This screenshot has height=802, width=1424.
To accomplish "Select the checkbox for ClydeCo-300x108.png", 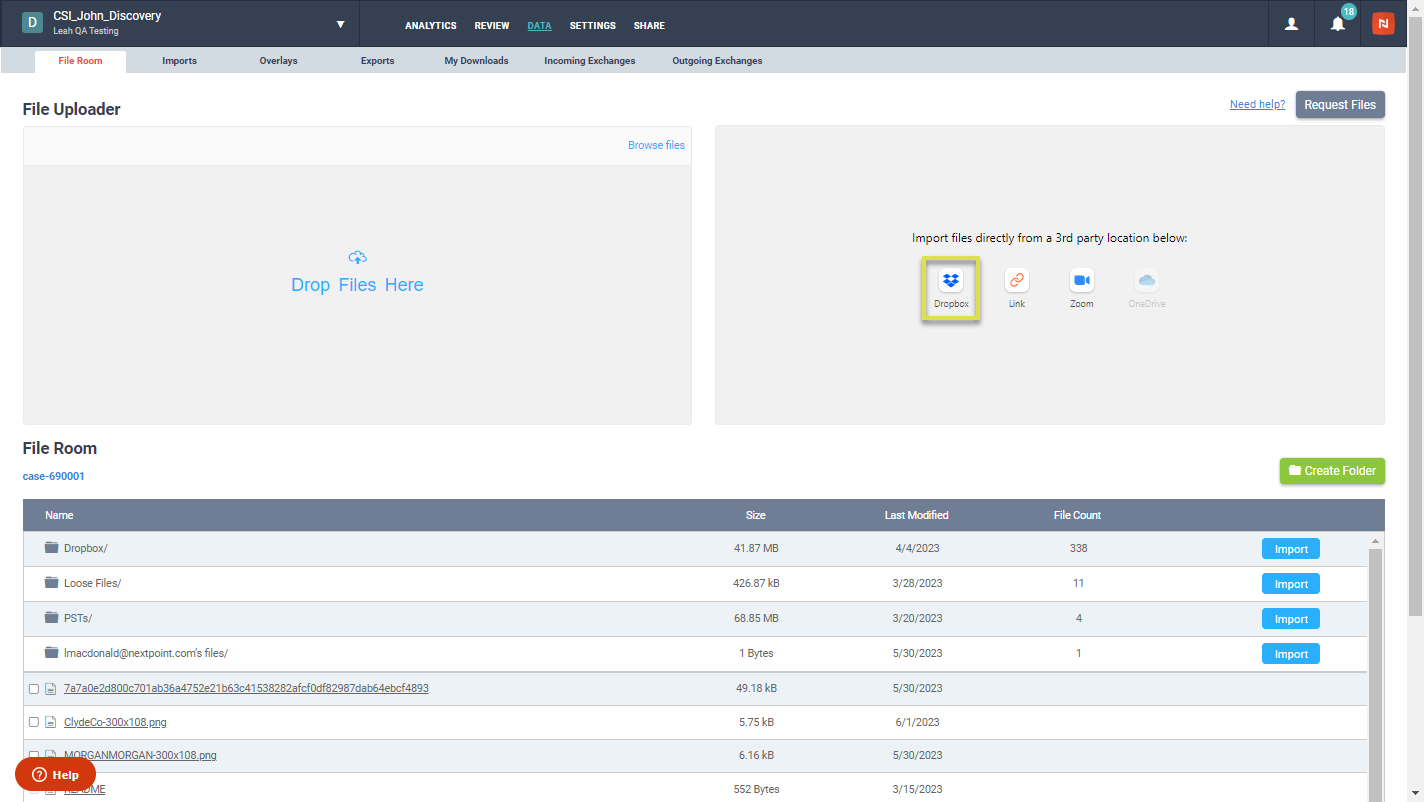I will (34, 722).
